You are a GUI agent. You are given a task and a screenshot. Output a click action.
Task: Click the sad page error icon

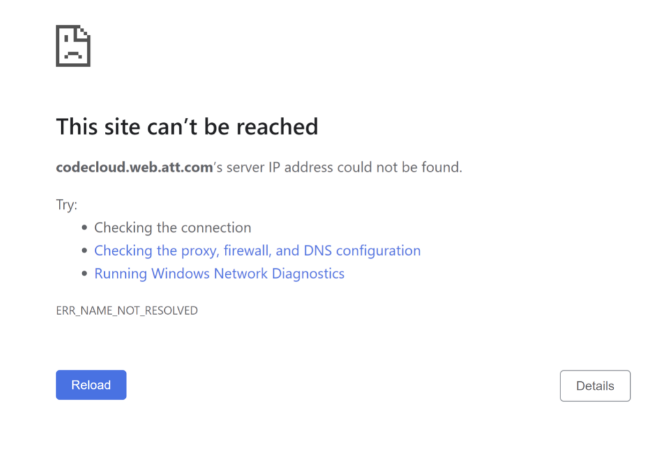[x=73, y=46]
